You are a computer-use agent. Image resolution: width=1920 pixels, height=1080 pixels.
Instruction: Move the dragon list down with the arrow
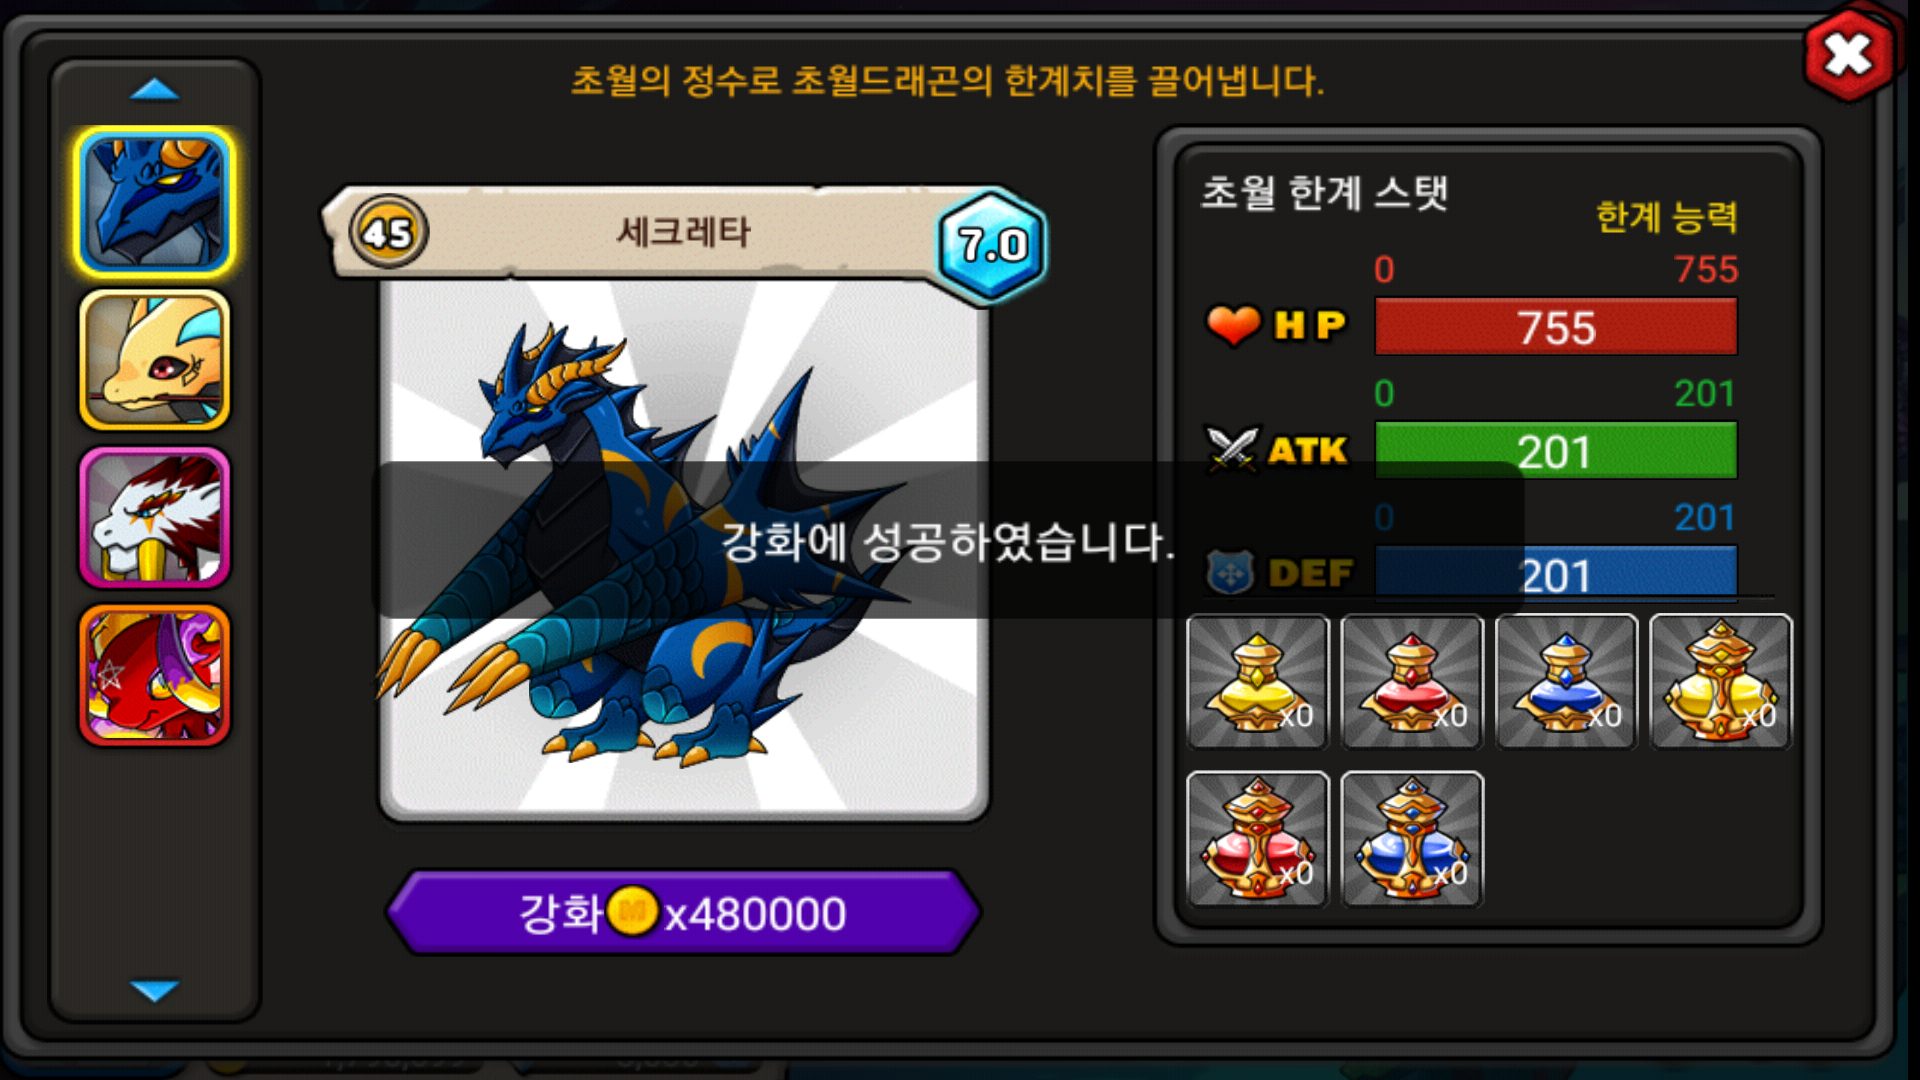[x=154, y=990]
